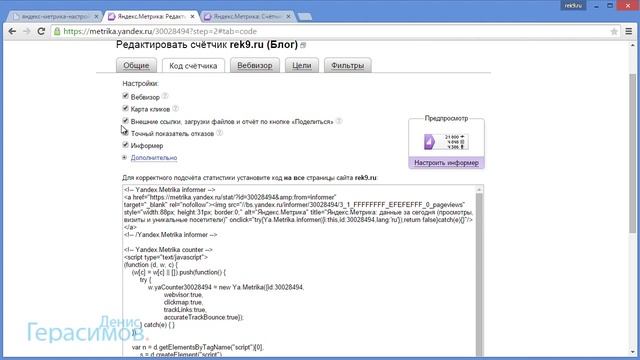Click the Редактировать счётчик rek9.ru heading
Screen dimensions: 640x360
(x=207, y=44)
